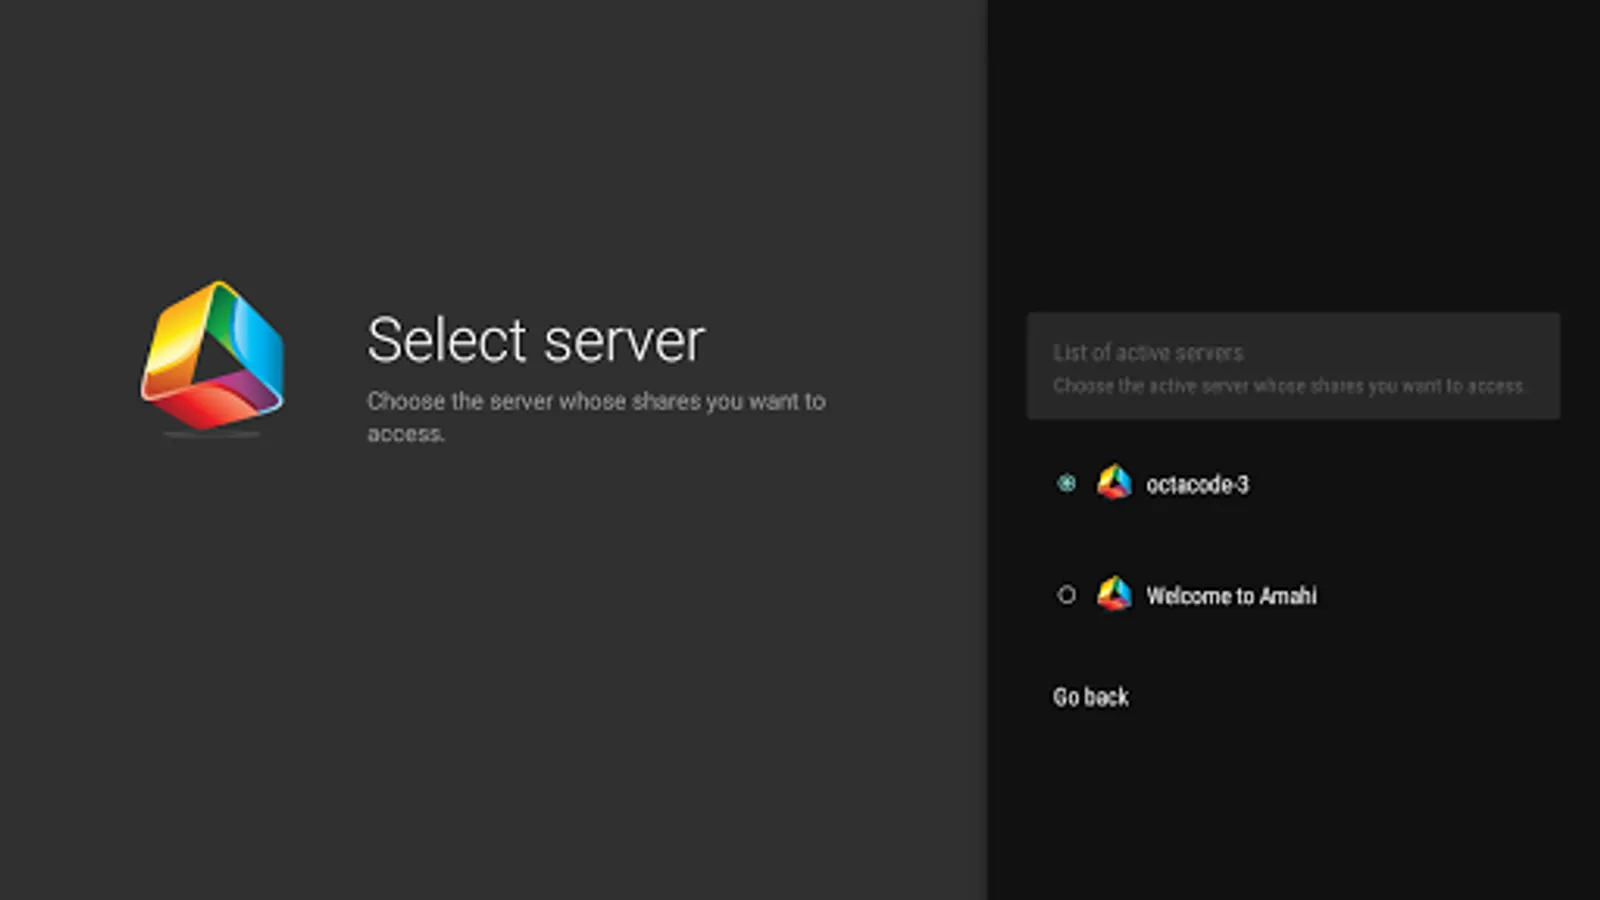
Task: Click the 'Choose the server whose shares' description
Action: [x=596, y=416]
